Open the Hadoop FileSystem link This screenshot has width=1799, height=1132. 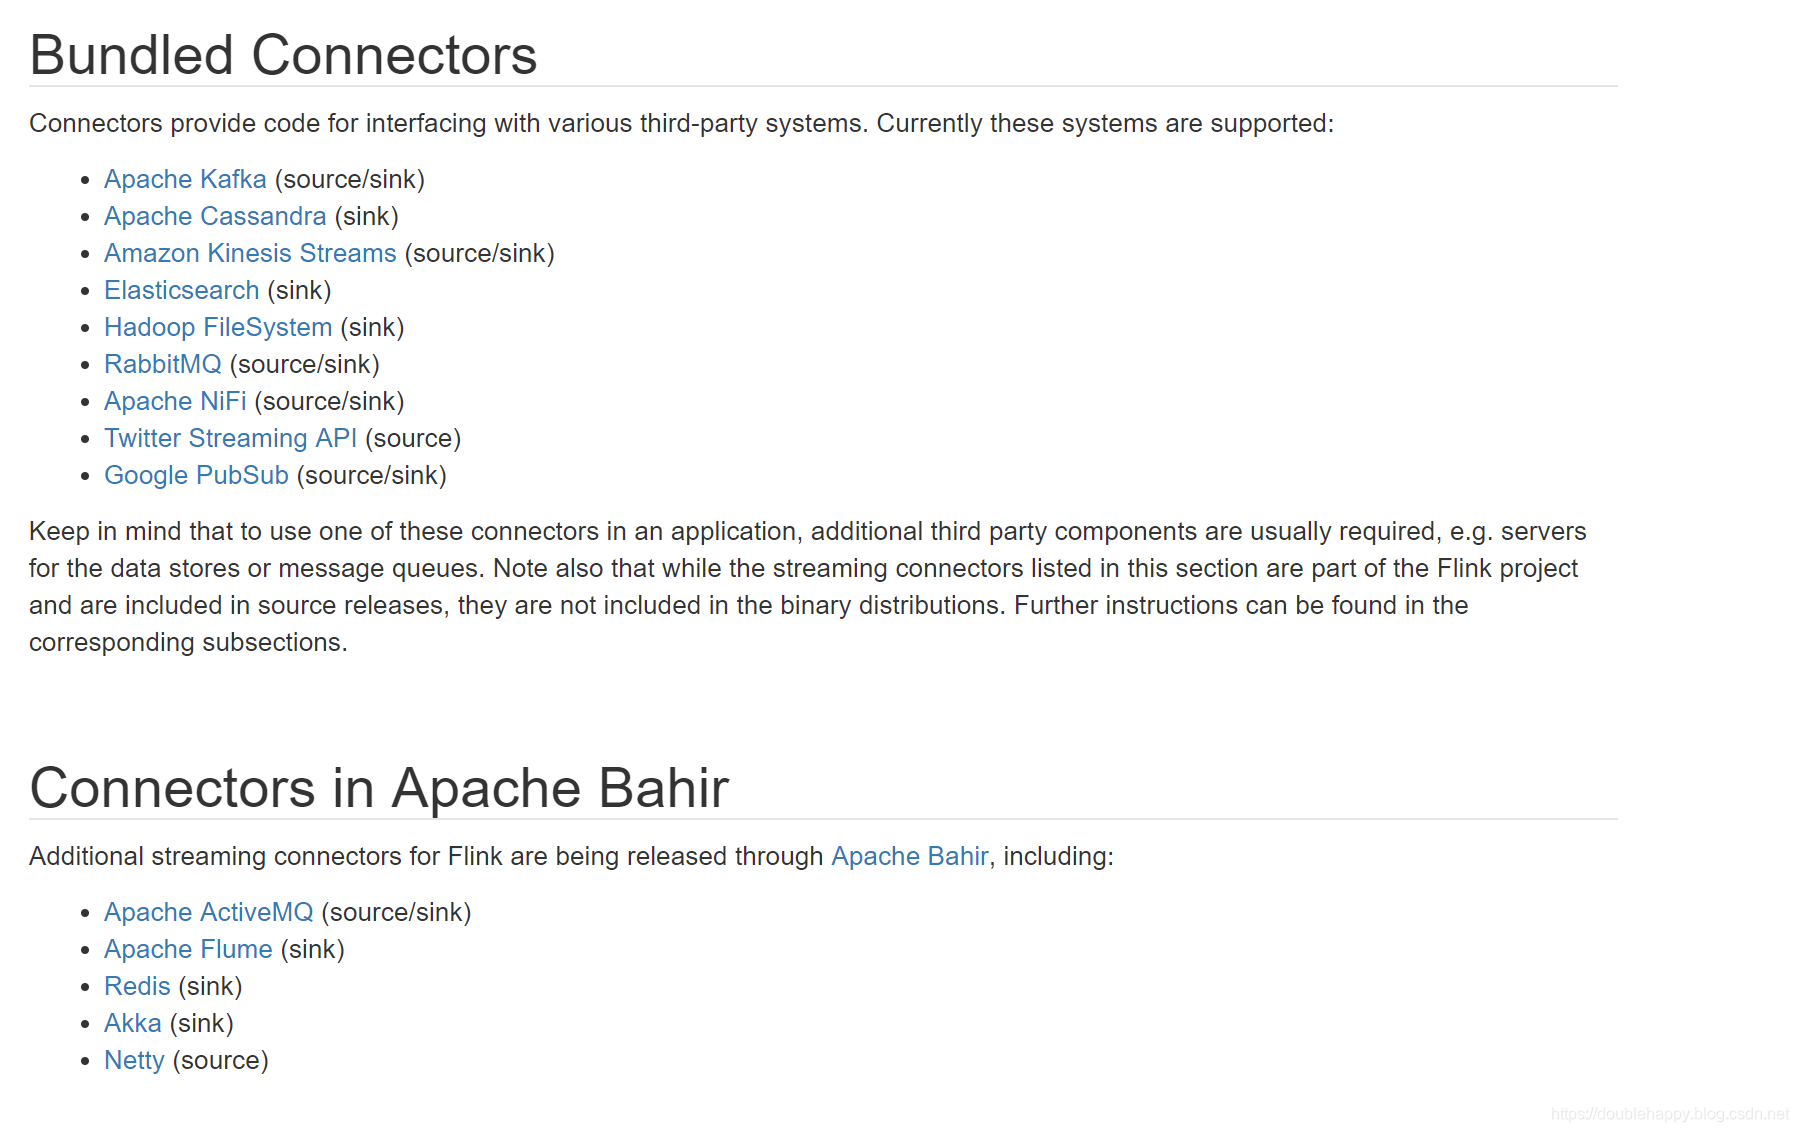[x=218, y=327]
